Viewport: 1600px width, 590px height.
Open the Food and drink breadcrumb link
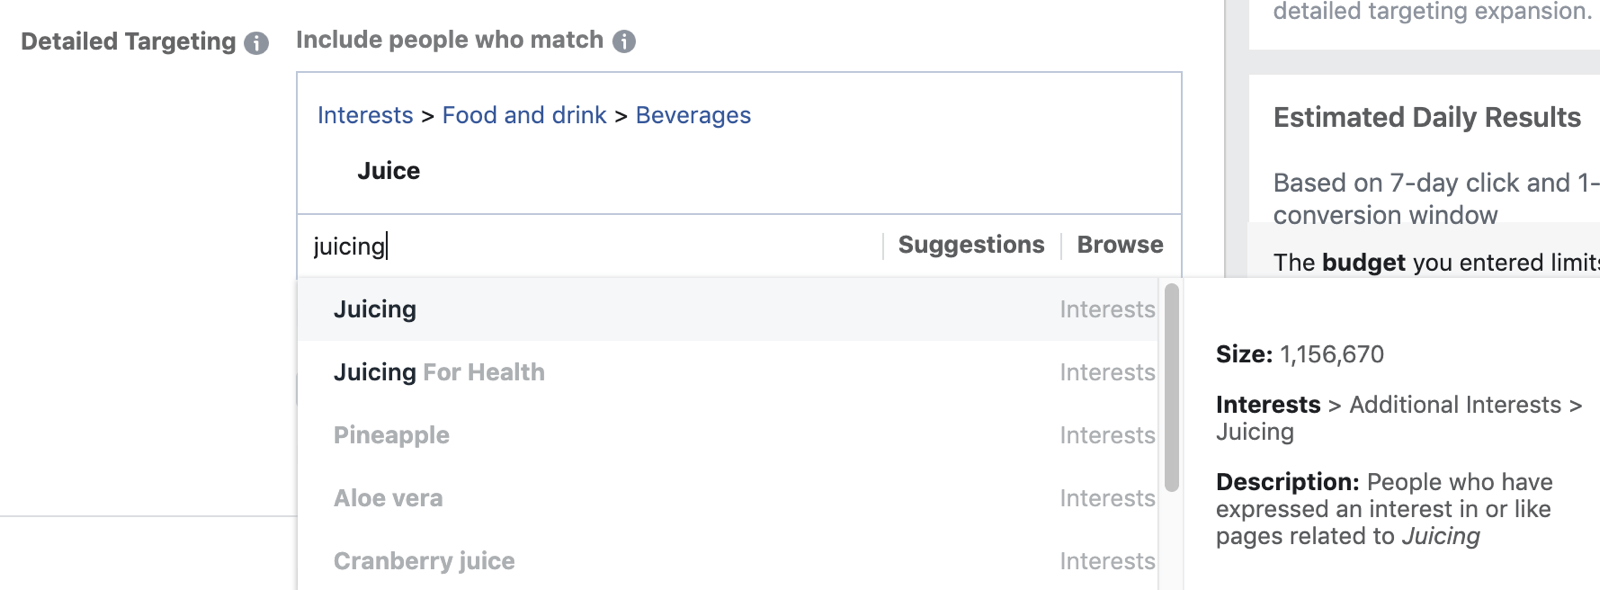(x=524, y=115)
